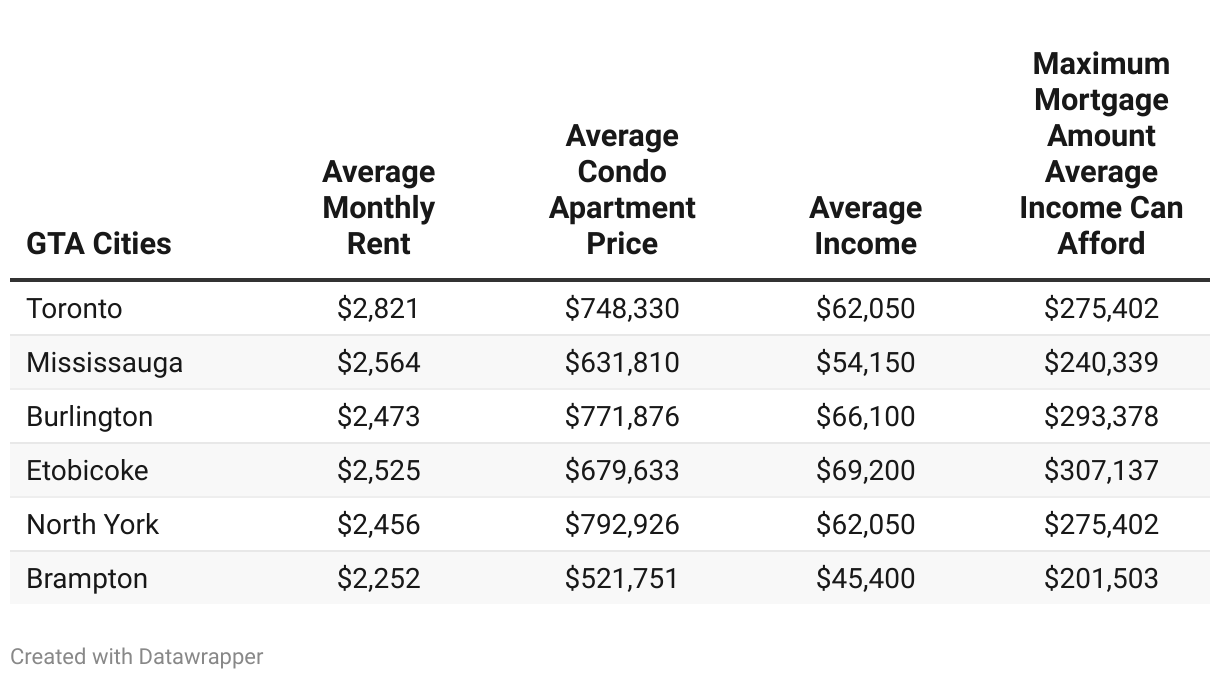Click the Mississauga city cell
This screenshot has height=680, width=1220.
click(105, 362)
